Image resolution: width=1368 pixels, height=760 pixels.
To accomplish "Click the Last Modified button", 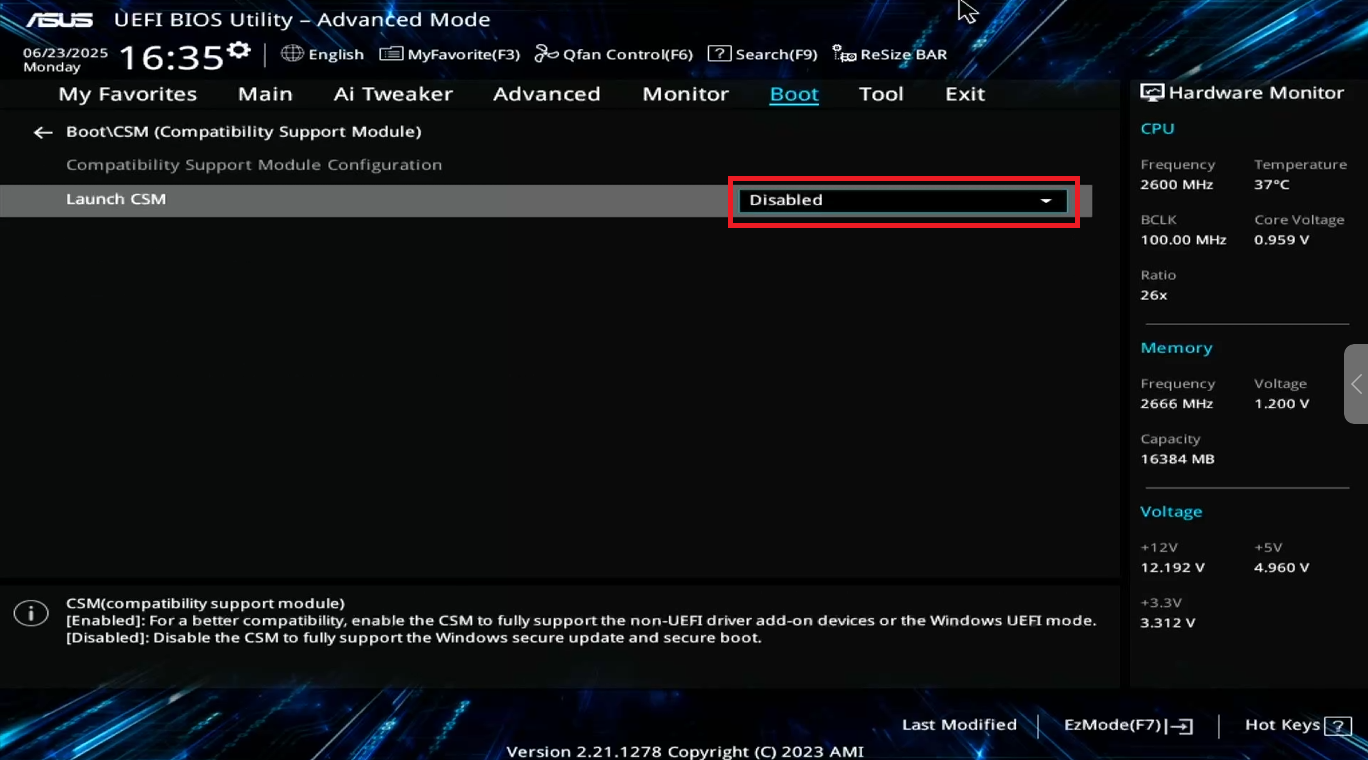I will (x=959, y=725).
